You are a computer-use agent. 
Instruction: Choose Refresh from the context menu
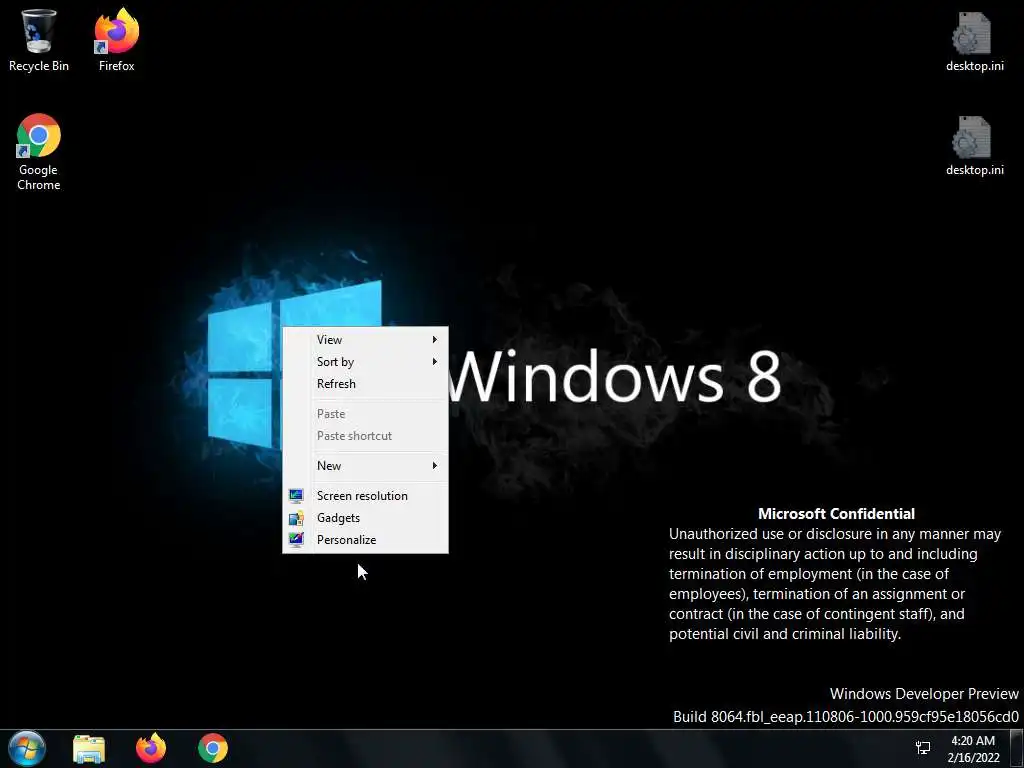tap(366, 384)
